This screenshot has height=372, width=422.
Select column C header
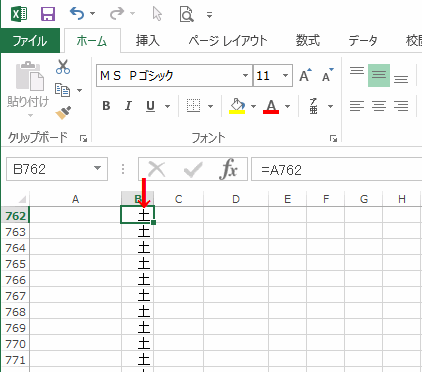click(x=178, y=199)
